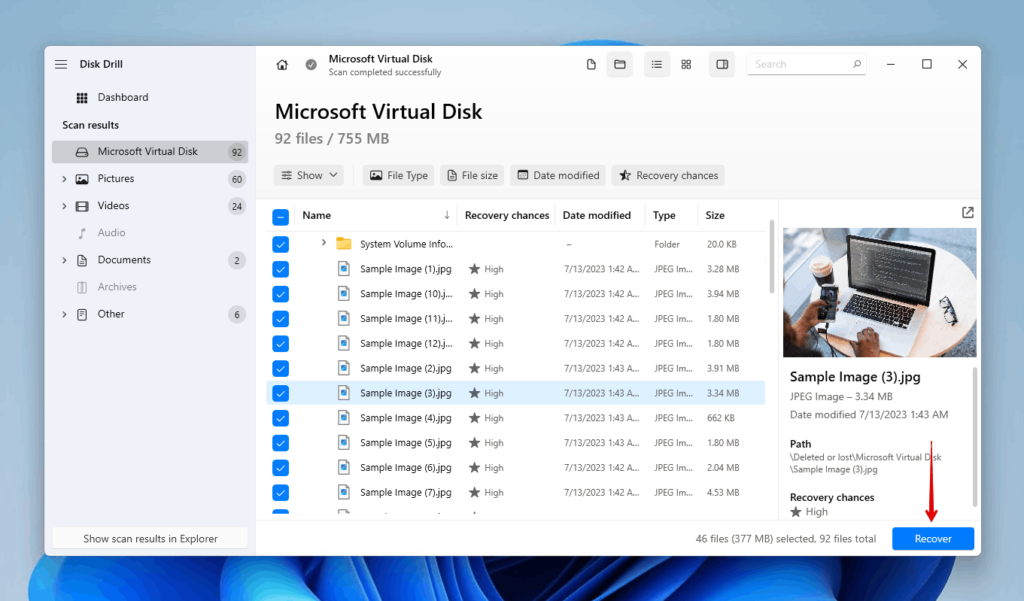1024x601 pixels.
Task: Expand the Pictures category in sidebar
Action: click(x=65, y=179)
